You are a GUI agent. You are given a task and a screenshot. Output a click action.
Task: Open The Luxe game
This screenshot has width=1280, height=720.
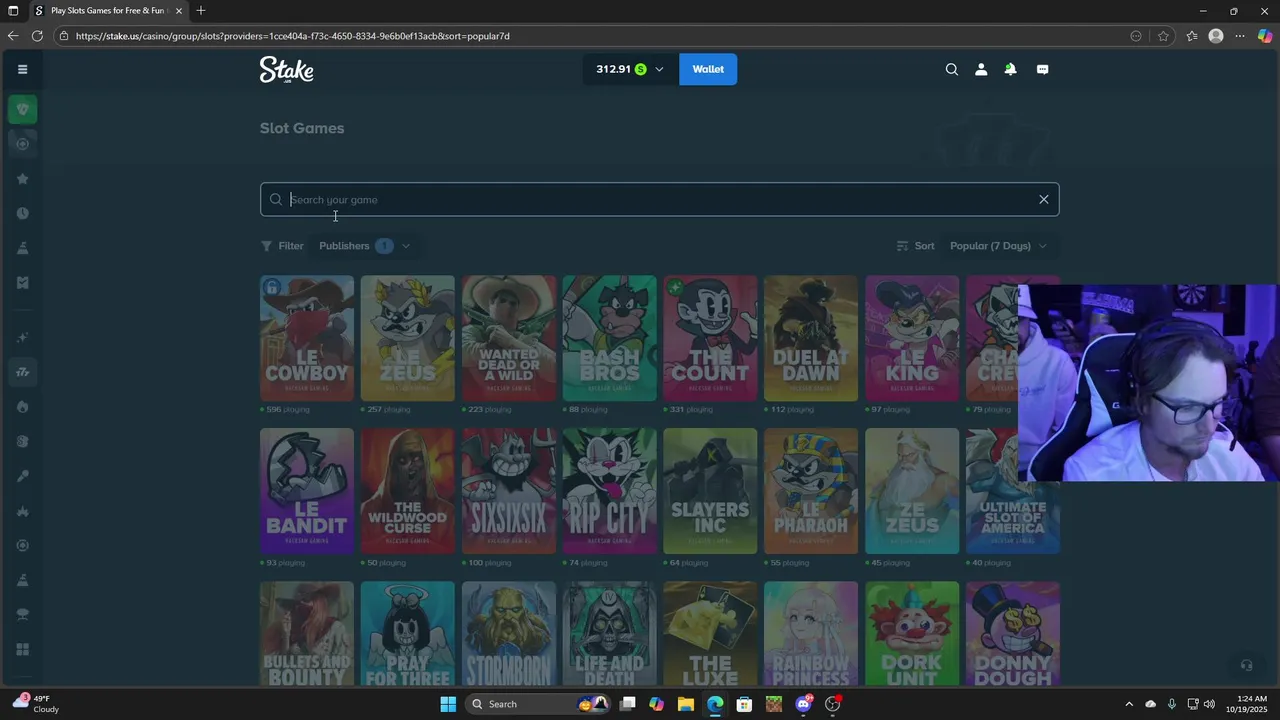(710, 634)
